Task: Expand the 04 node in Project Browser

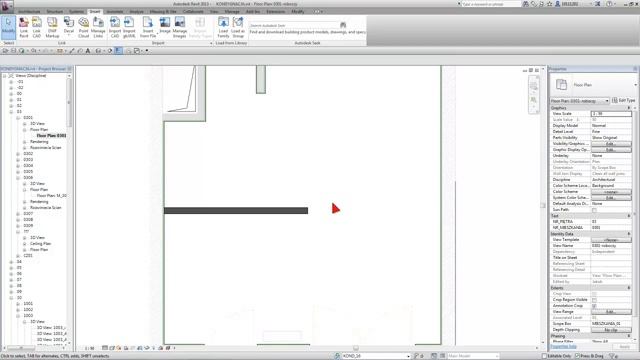Action: (11, 262)
